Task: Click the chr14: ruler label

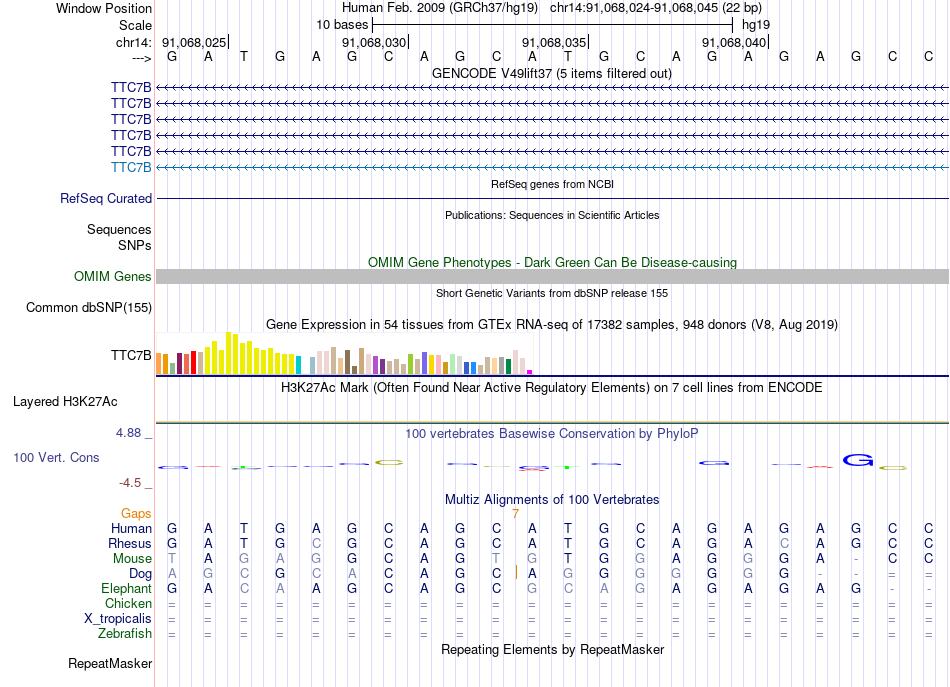Action: click(x=133, y=42)
